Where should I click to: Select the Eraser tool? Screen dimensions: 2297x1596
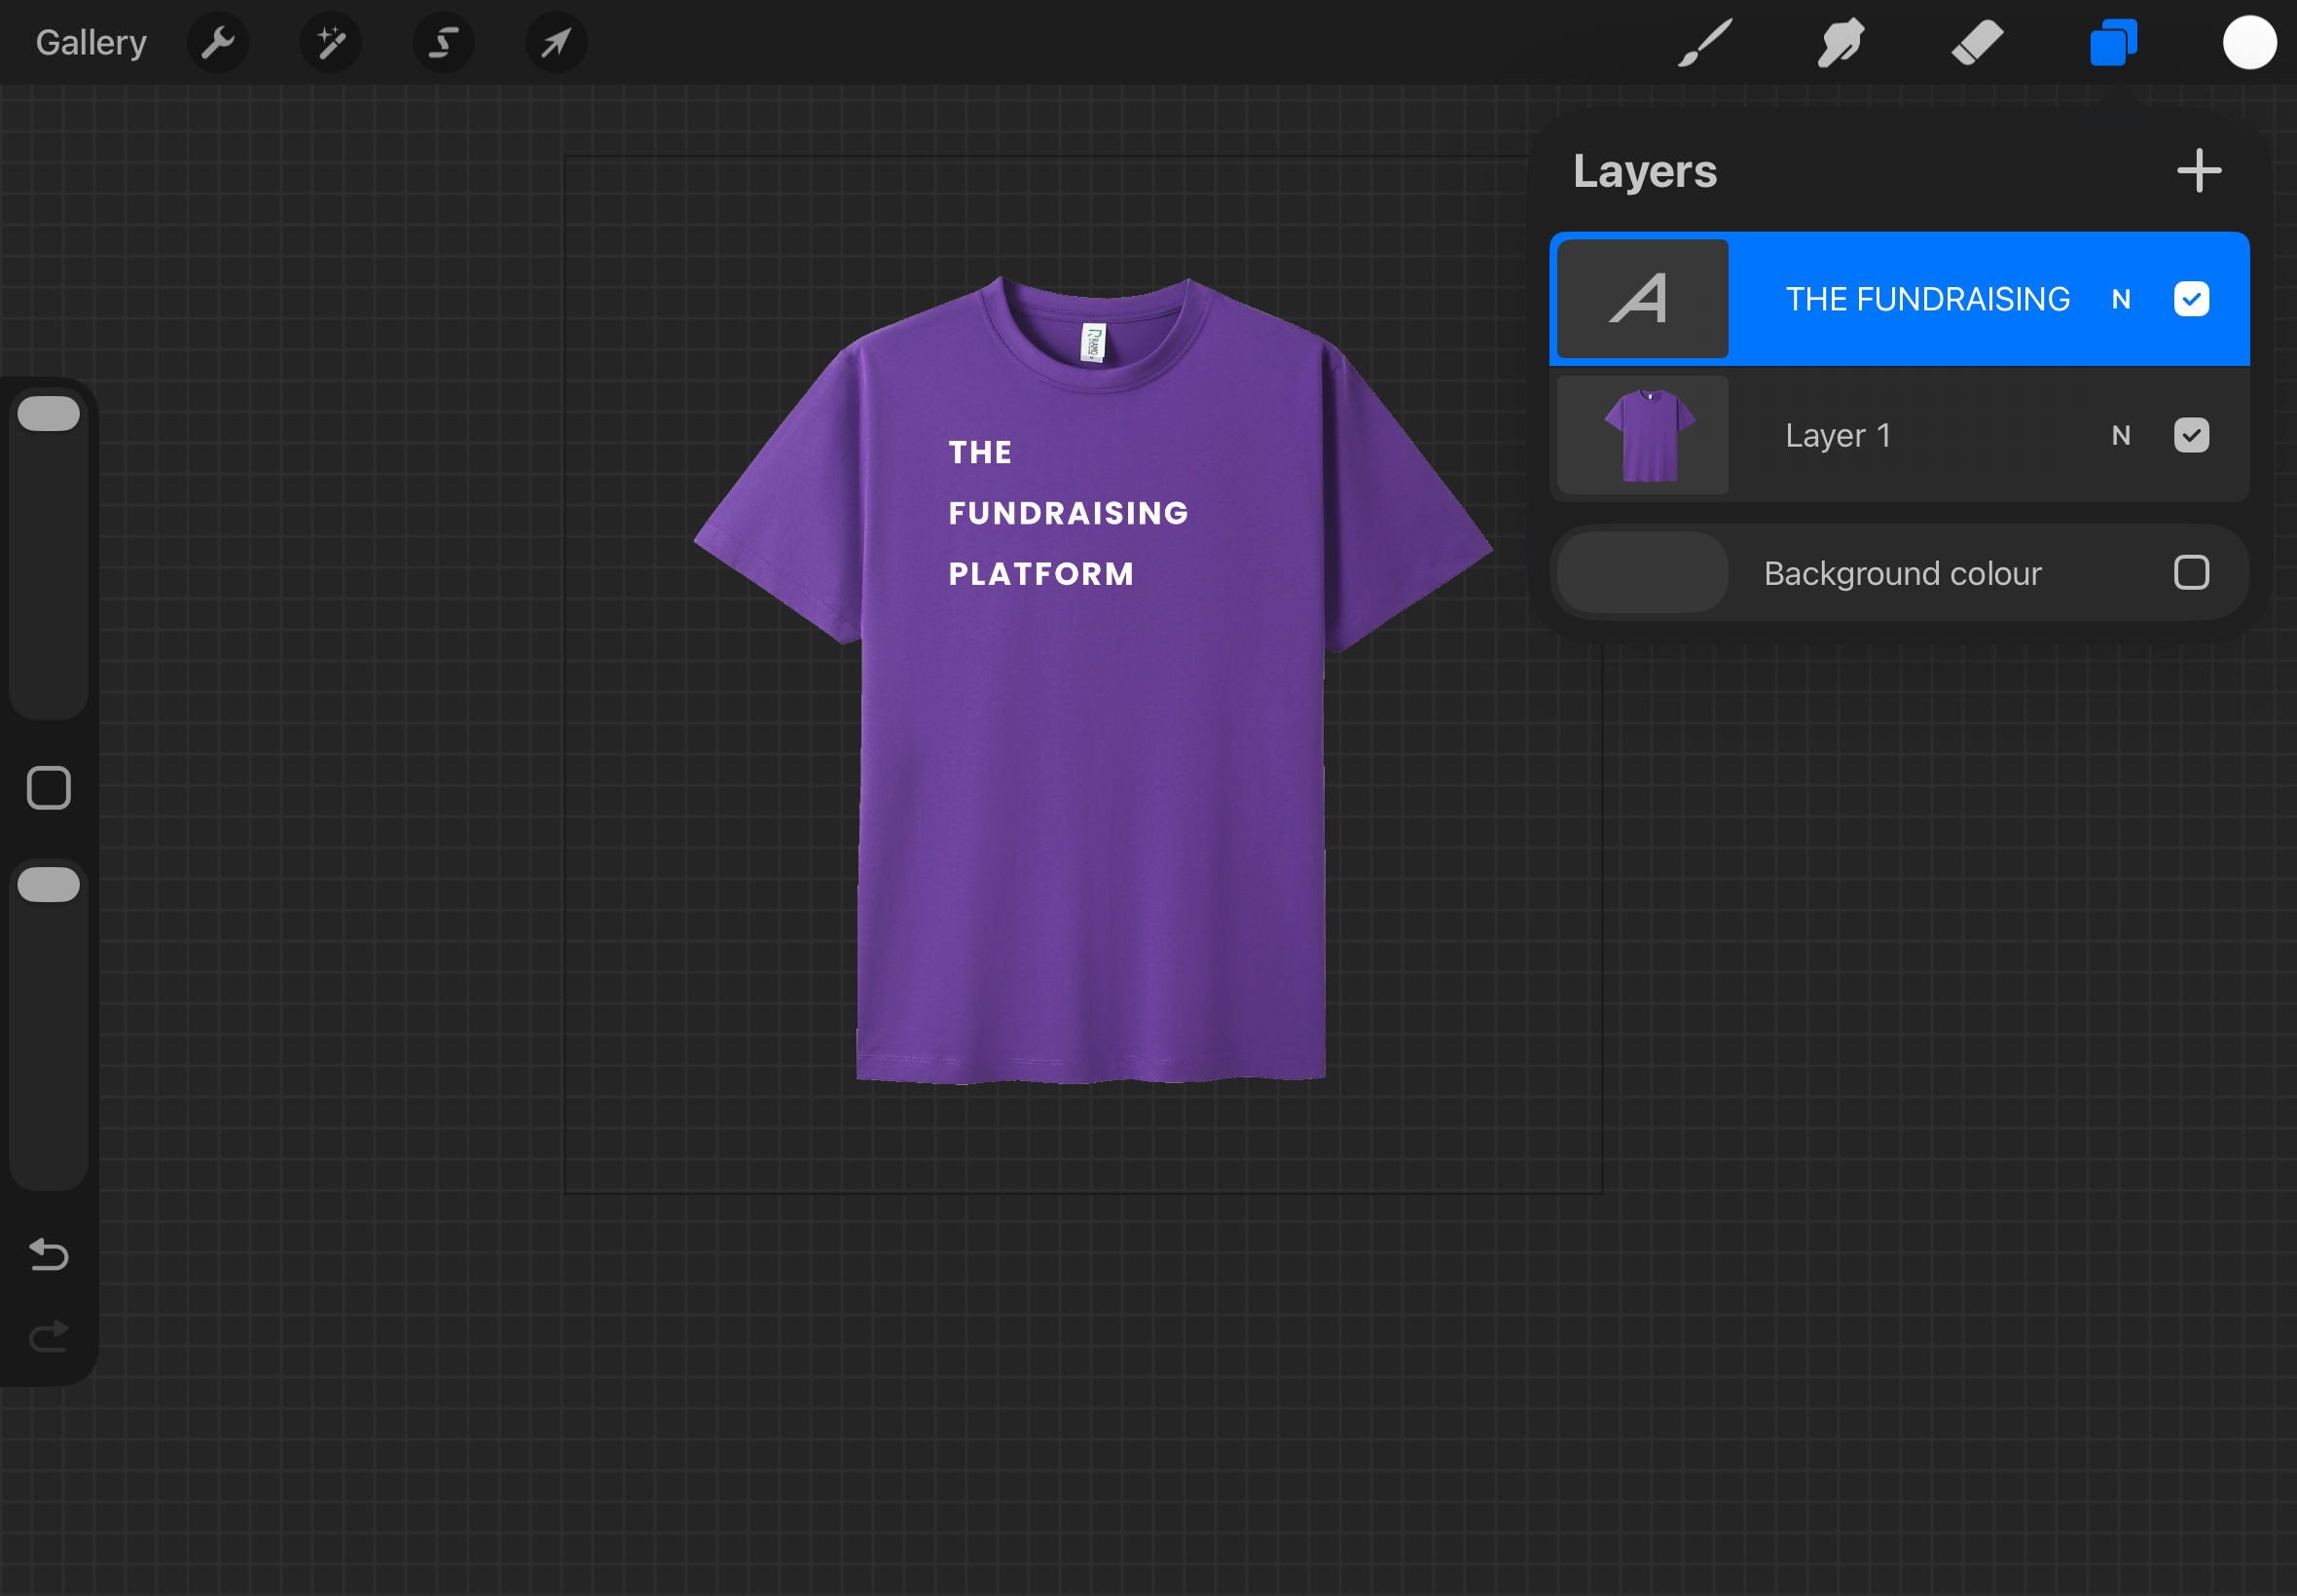pos(1976,43)
